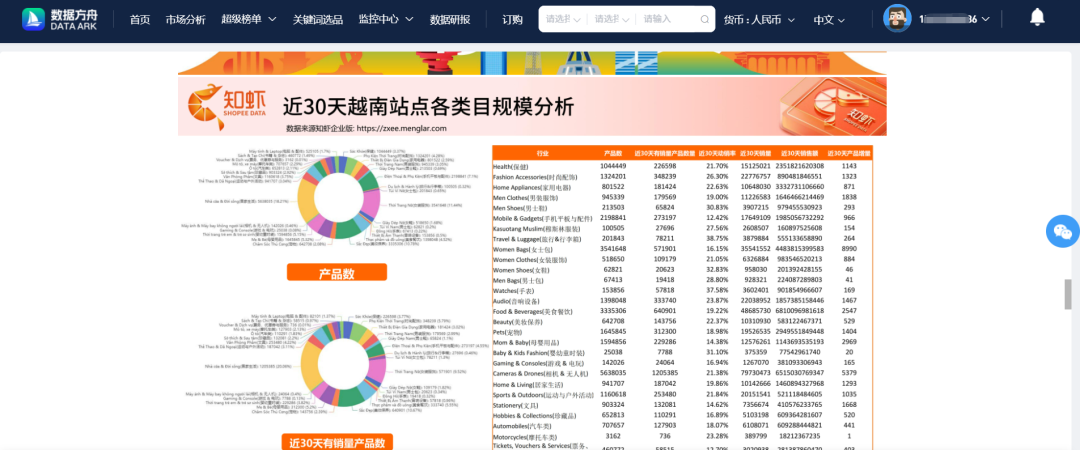Open the first 请选择 dropdown in search bar
Image resolution: width=1080 pixels, height=450 pixels.
[562, 19]
